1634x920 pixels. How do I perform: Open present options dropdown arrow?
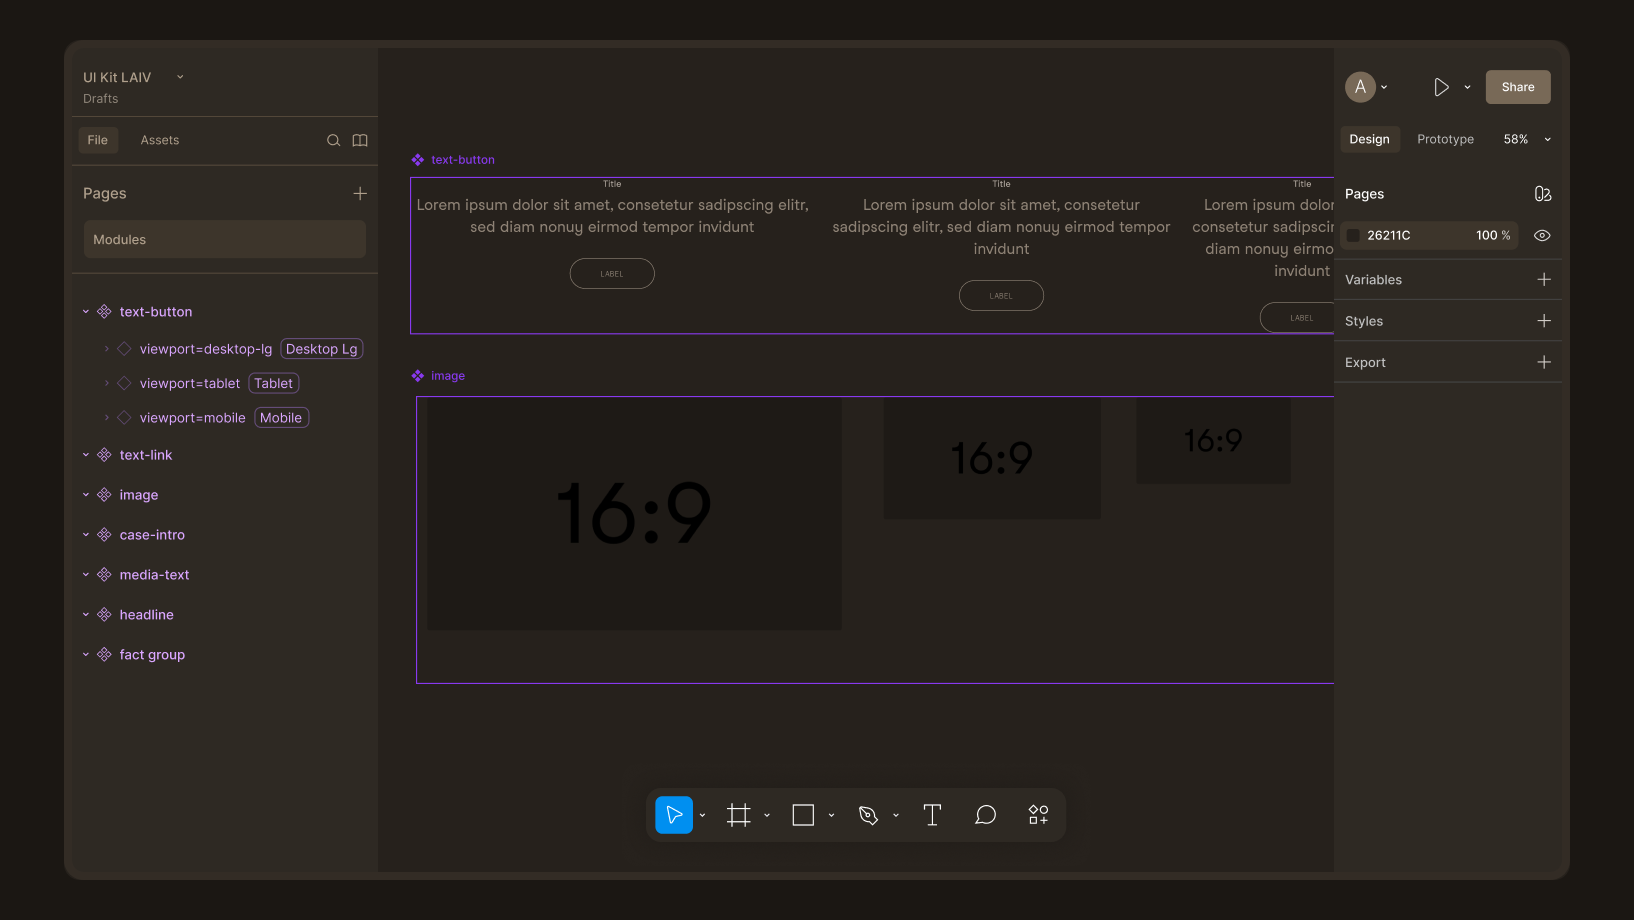click(x=1467, y=87)
